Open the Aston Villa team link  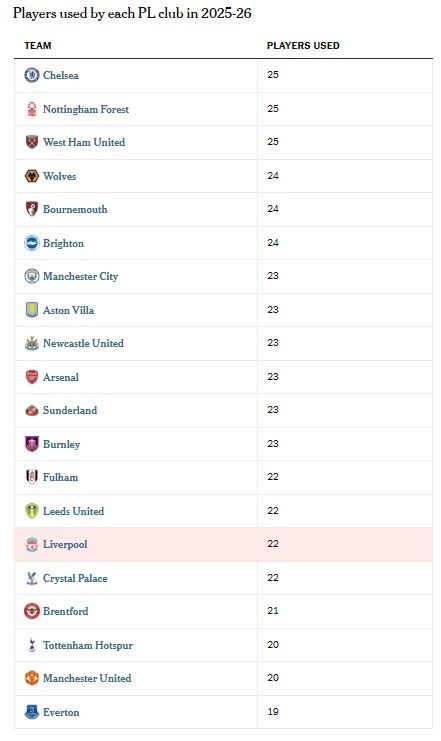(69, 310)
